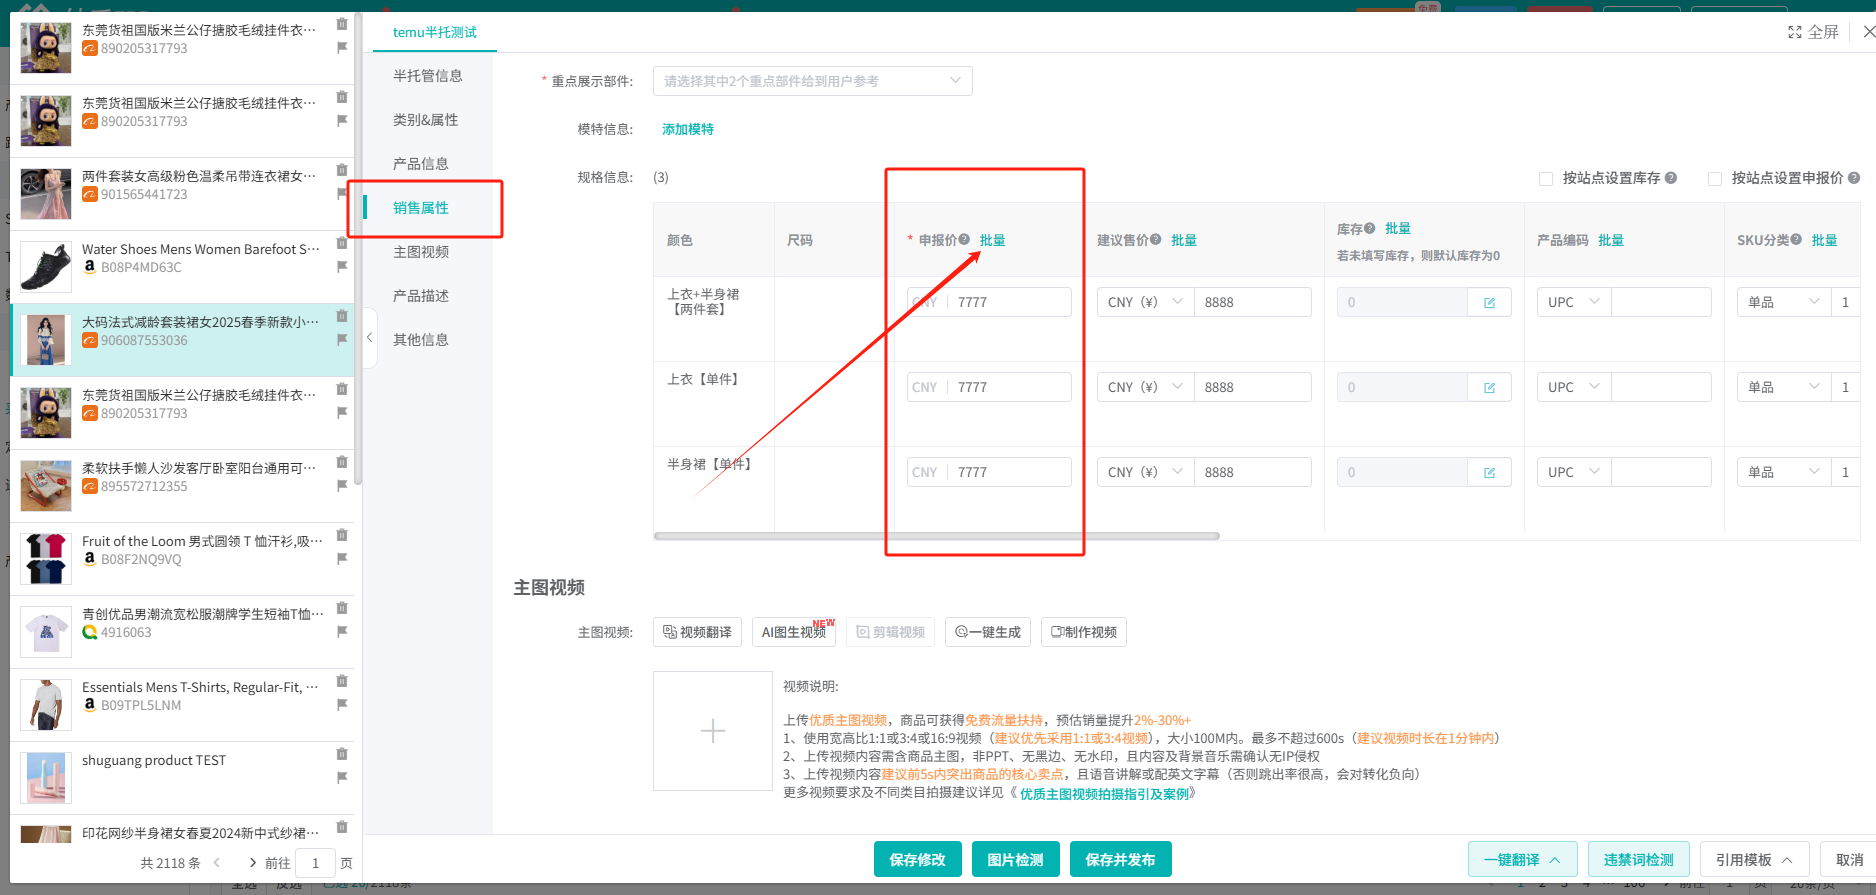Viewport: 1876px width, 895px height.
Task: Delete the Fruit of the Loom item
Action: [342, 535]
